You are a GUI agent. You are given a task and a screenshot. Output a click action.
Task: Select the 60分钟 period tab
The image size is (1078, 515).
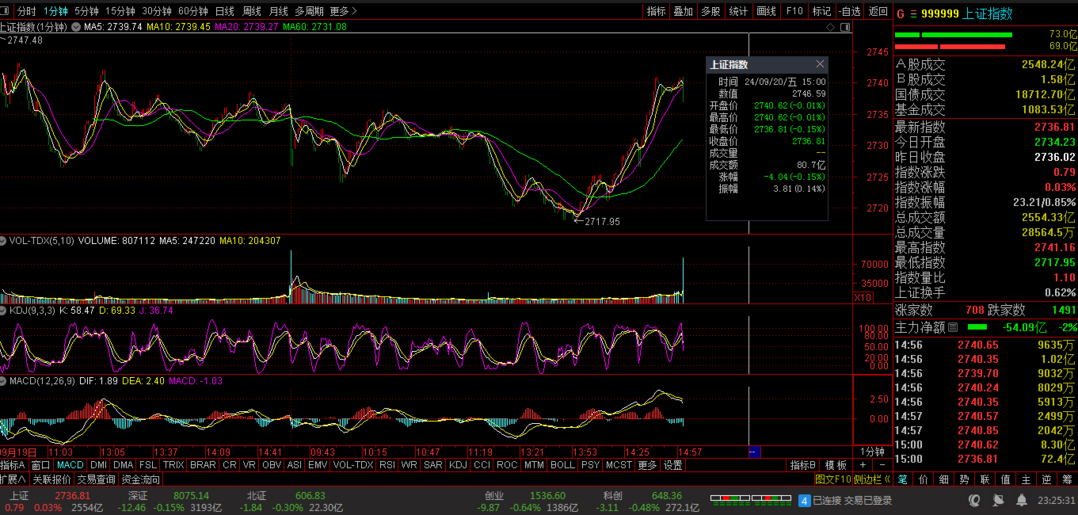[x=192, y=11]
